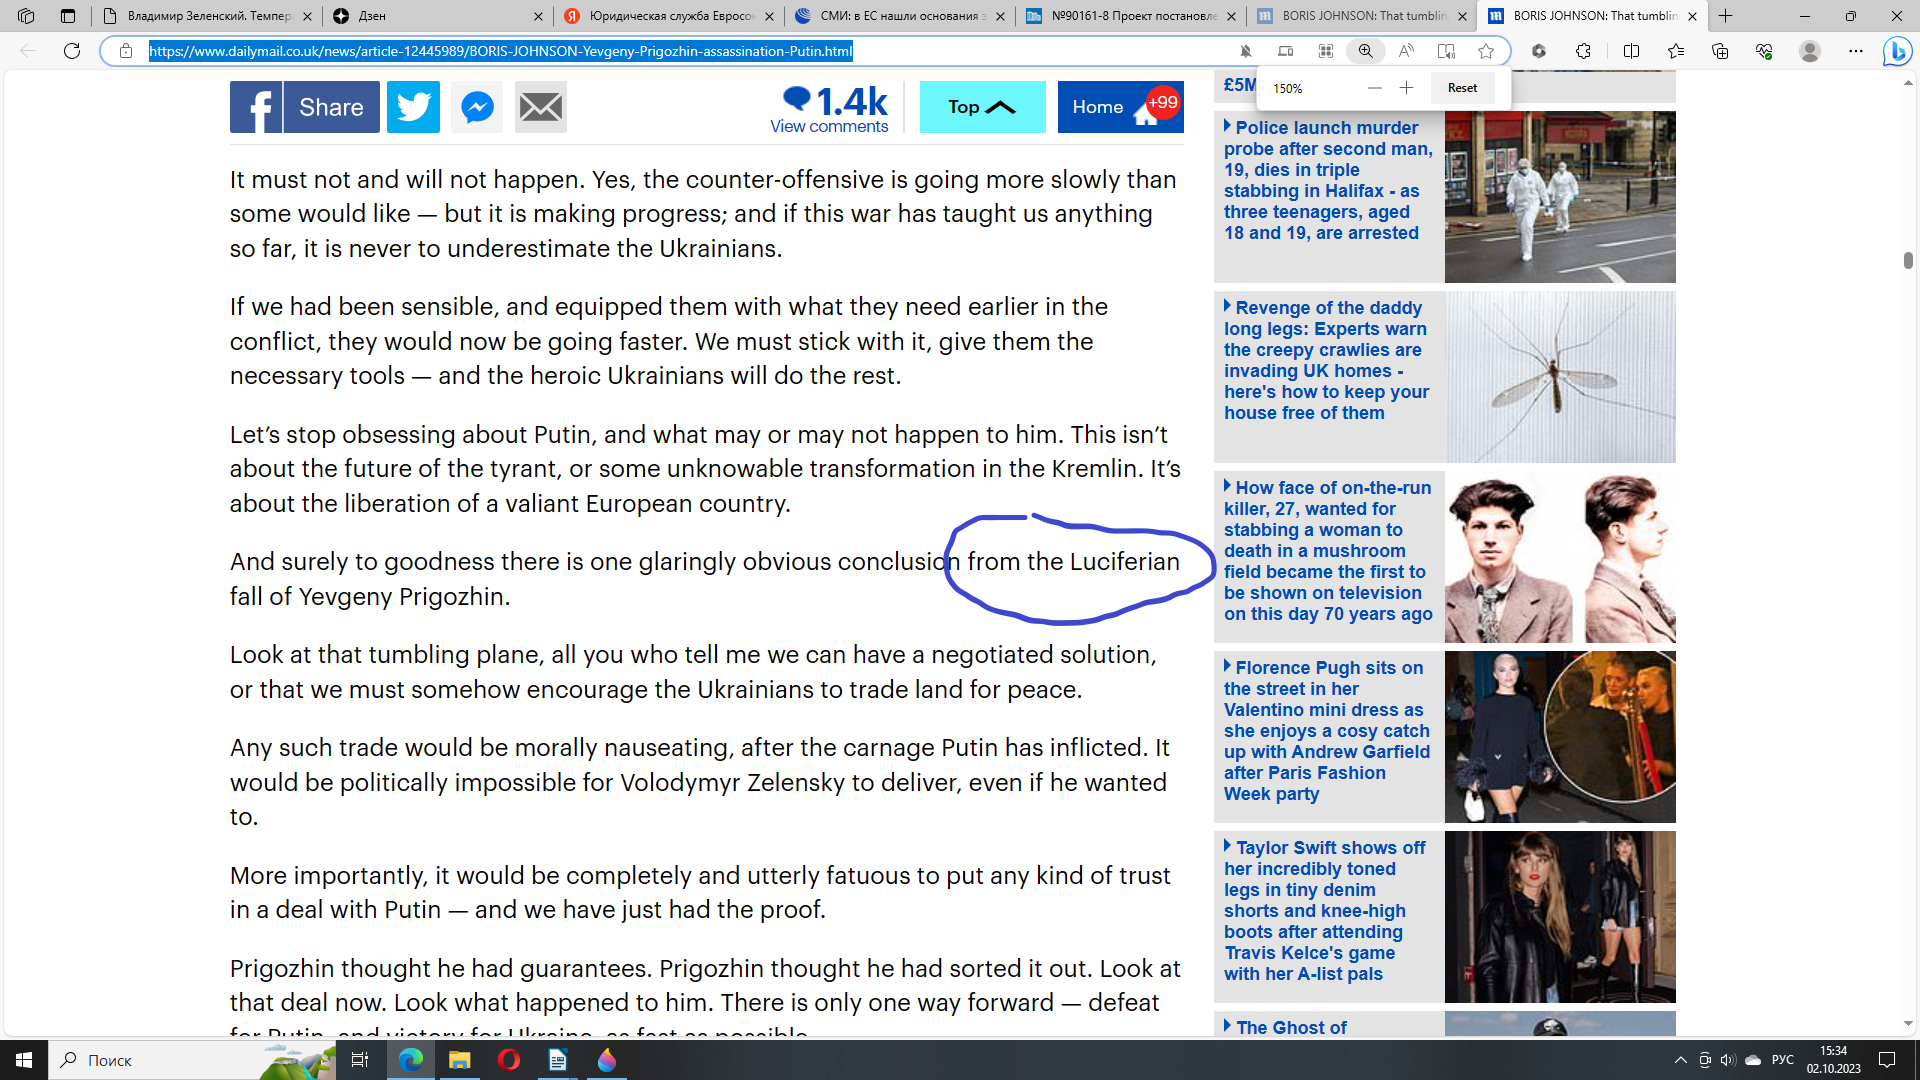The image size is (1920, 1080).
Task: Click the vertical scrollbar thumb
Action: click(1908, 260)
